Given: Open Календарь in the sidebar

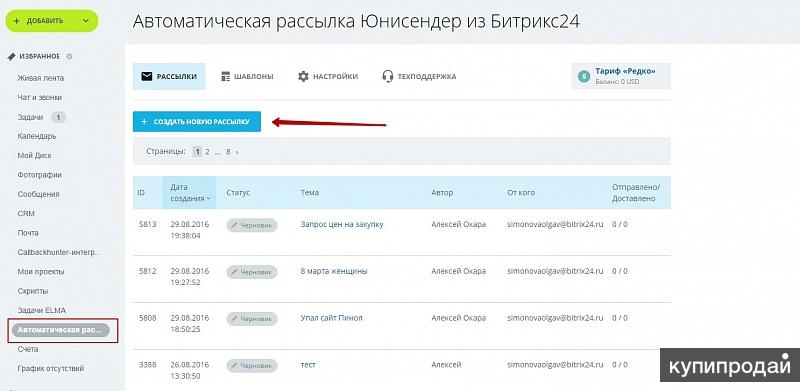Looking at the screenshot, I should click(37, 136).
